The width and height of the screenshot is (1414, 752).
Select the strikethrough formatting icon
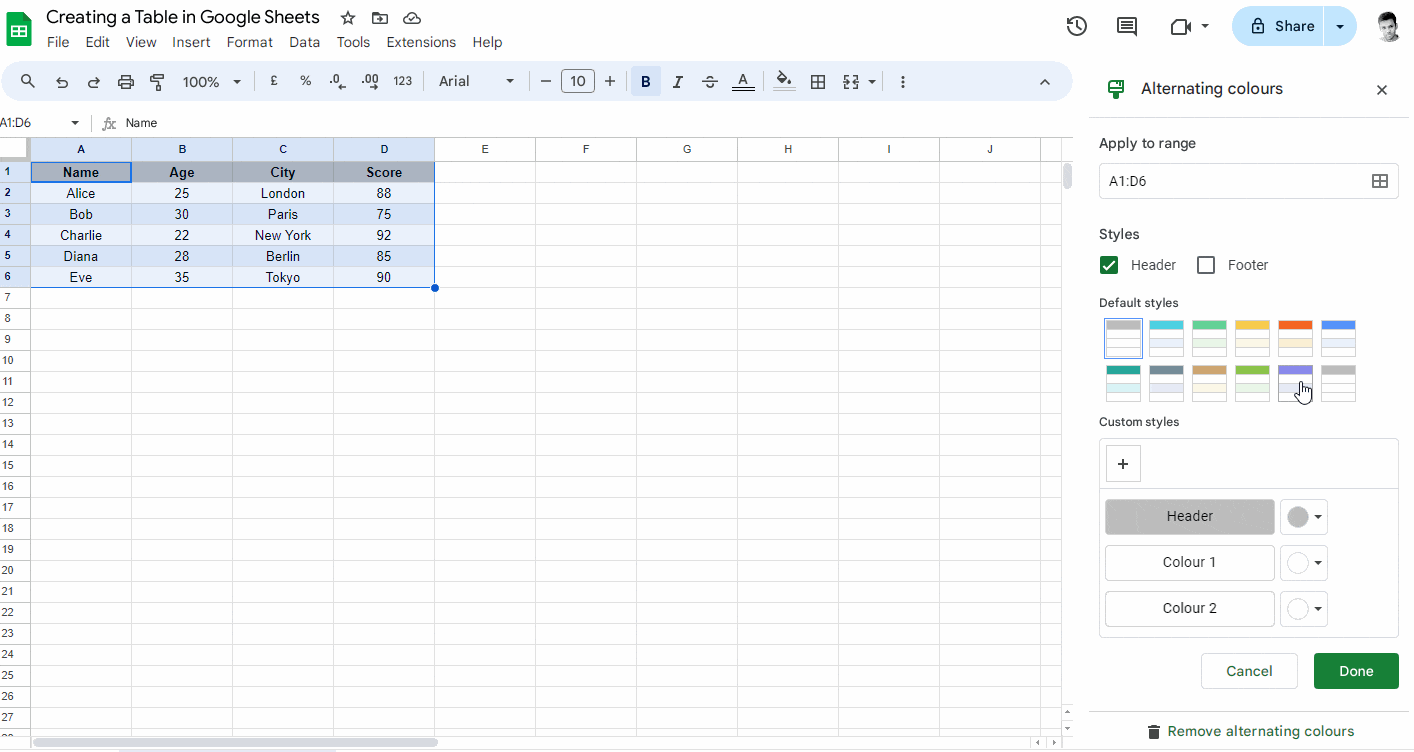coord(709,81)
